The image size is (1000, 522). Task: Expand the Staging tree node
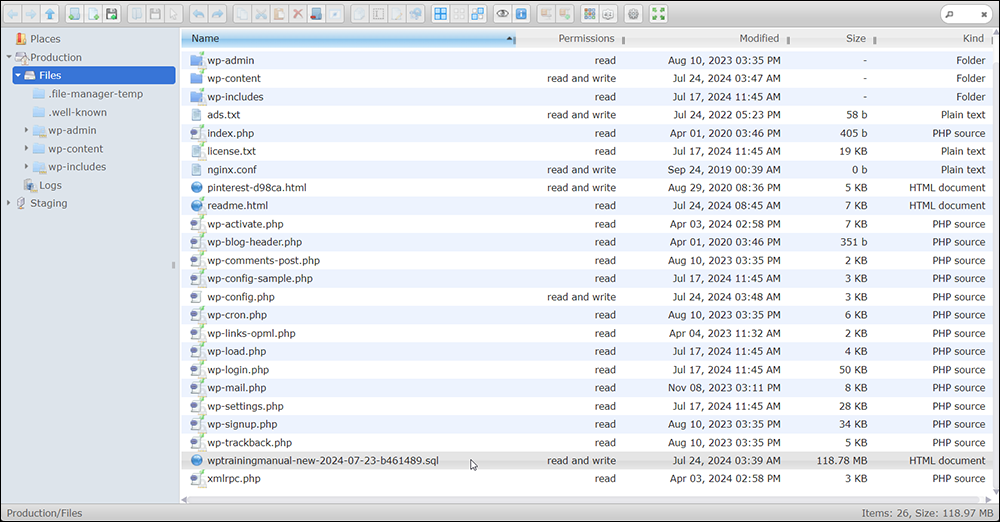coord(8,204)
